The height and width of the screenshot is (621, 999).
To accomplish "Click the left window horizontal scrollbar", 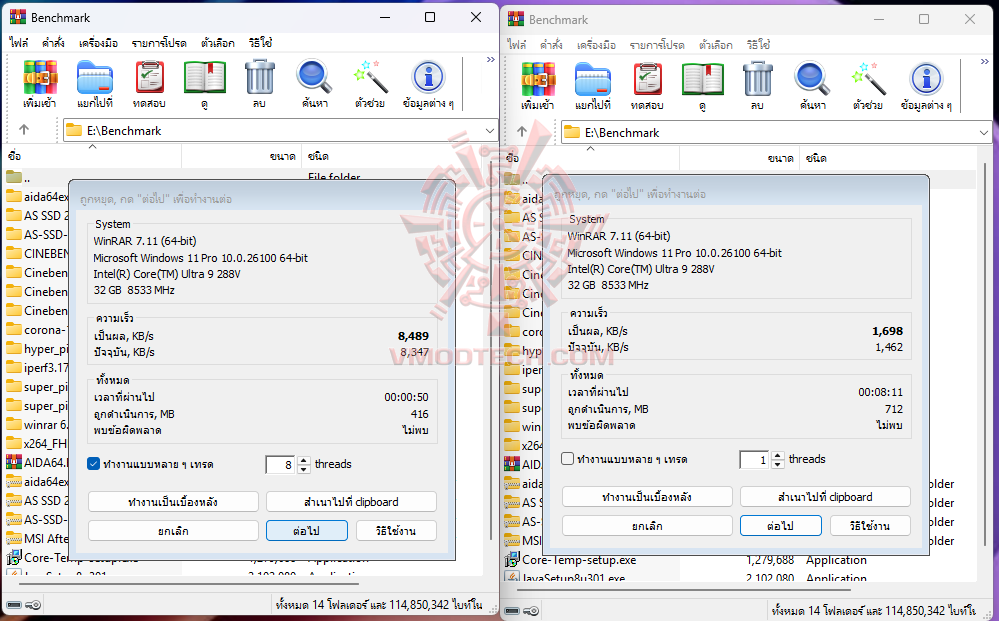I will 189,583.
